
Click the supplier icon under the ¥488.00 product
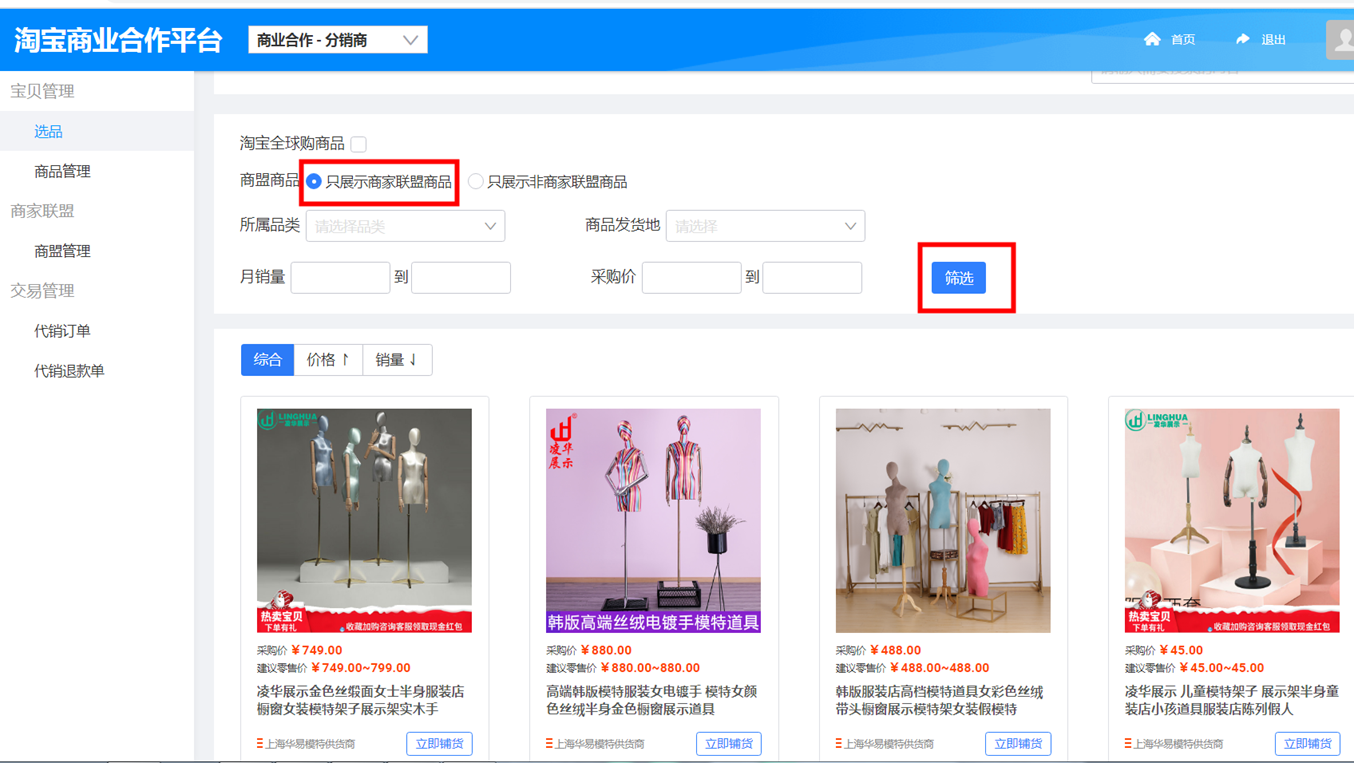click(x=839, y=743)
